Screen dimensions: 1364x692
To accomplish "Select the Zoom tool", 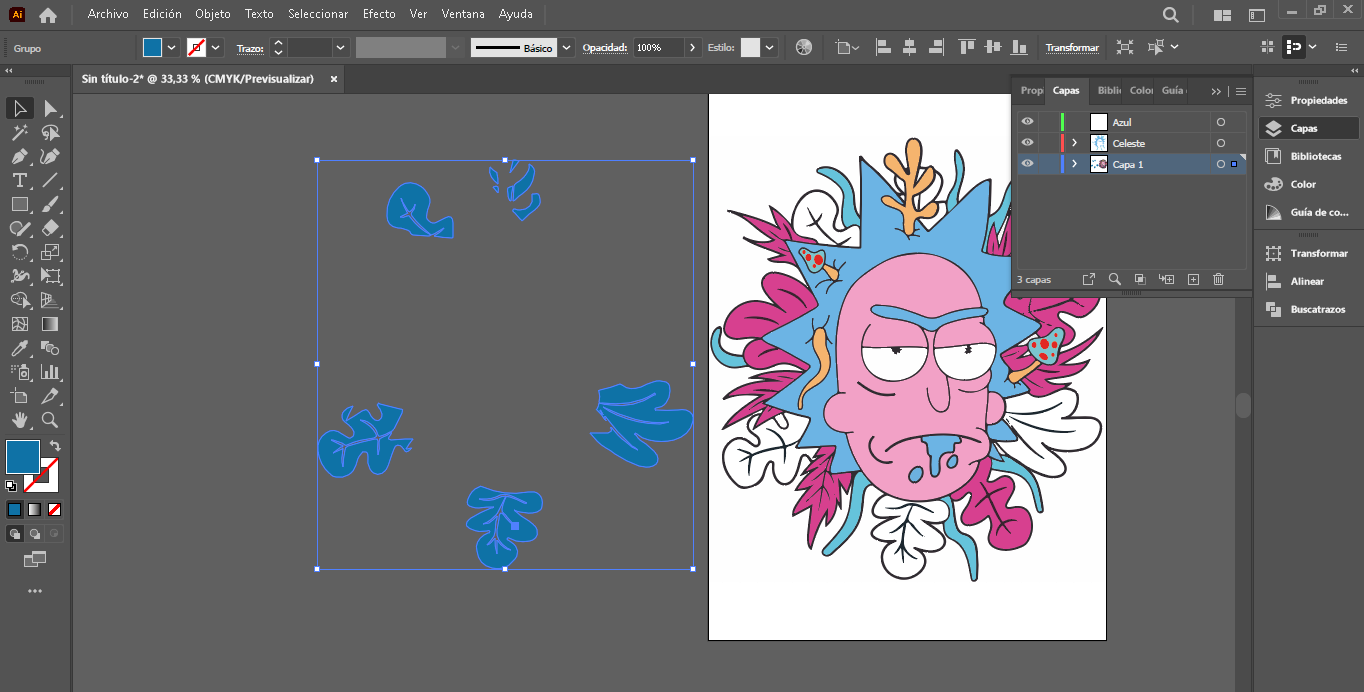I will point(50,420).
